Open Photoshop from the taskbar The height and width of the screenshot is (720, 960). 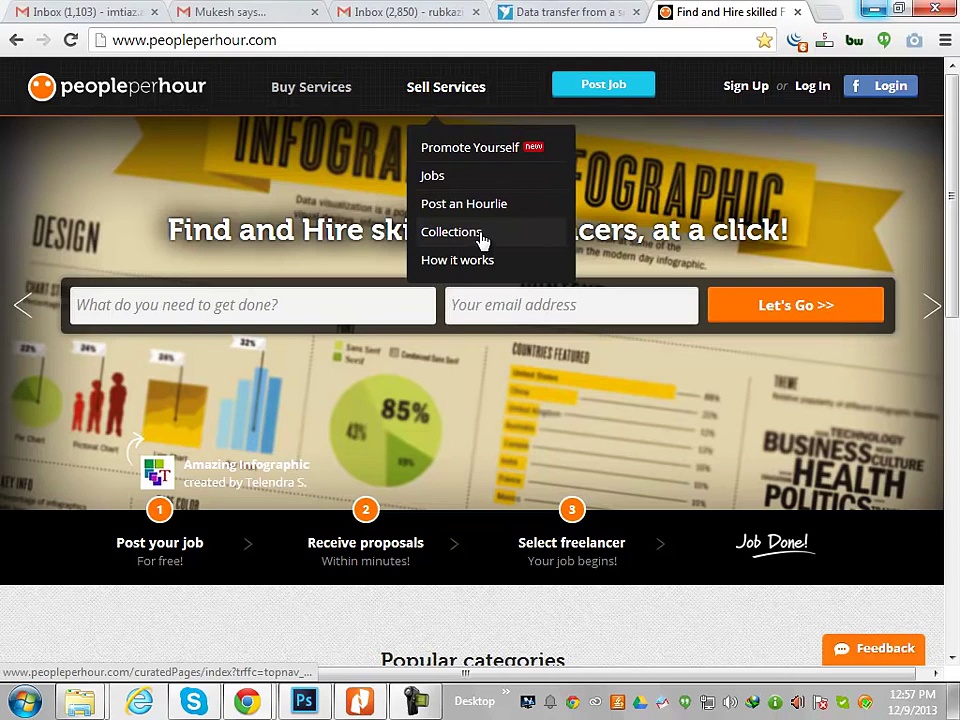point(304,700)
